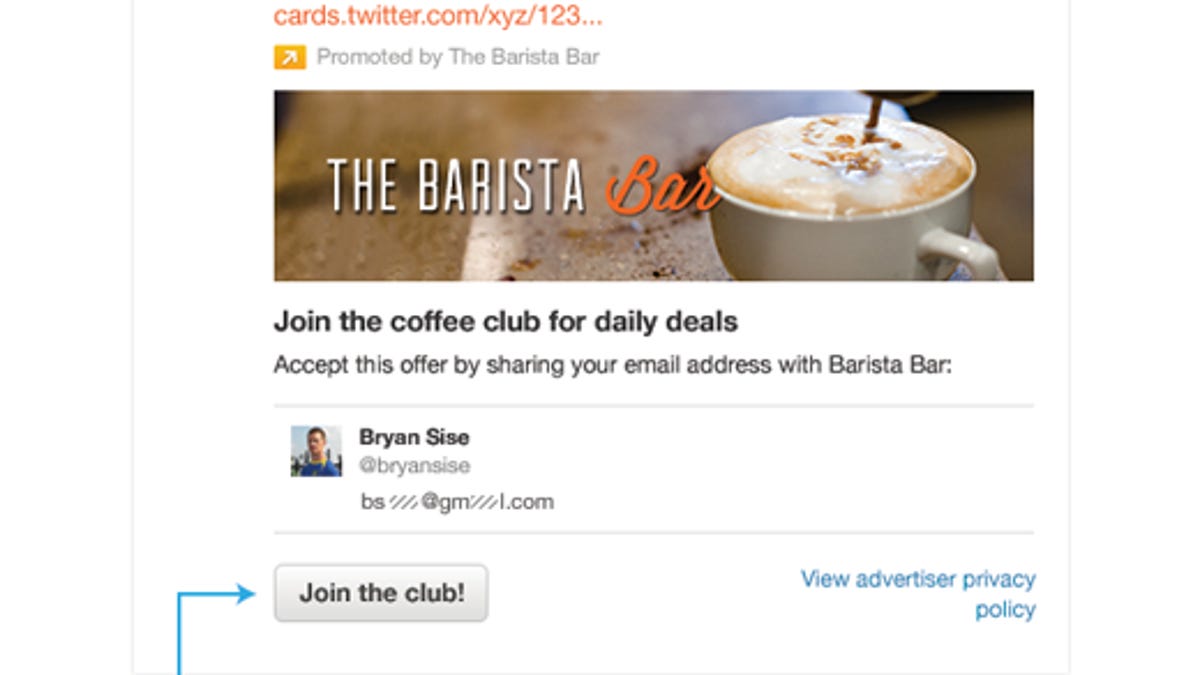Open the @bryansise handle
Image resolution: width=1200 pixels, height=675 pixels.
(x=414, y=466)
